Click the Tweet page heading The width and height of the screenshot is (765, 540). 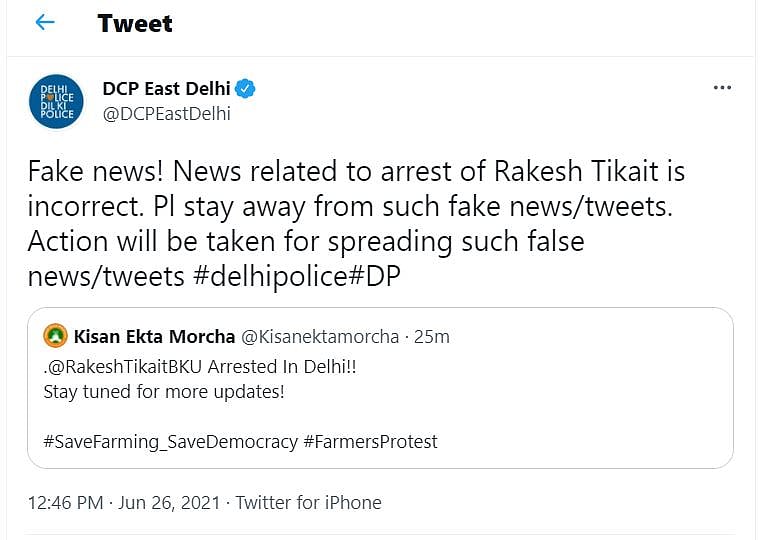pos(135,23)
